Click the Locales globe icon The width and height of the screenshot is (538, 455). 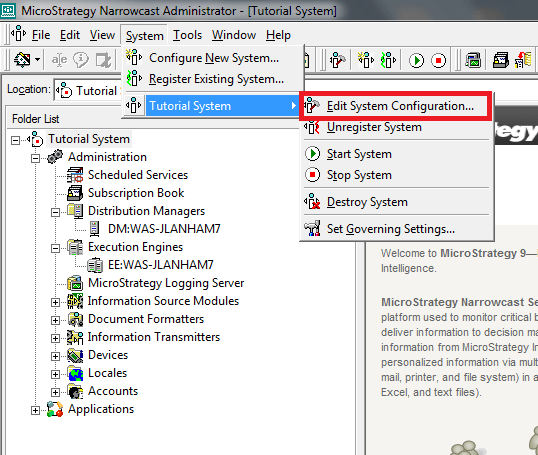pyautogui.click(x=75, y=373)
